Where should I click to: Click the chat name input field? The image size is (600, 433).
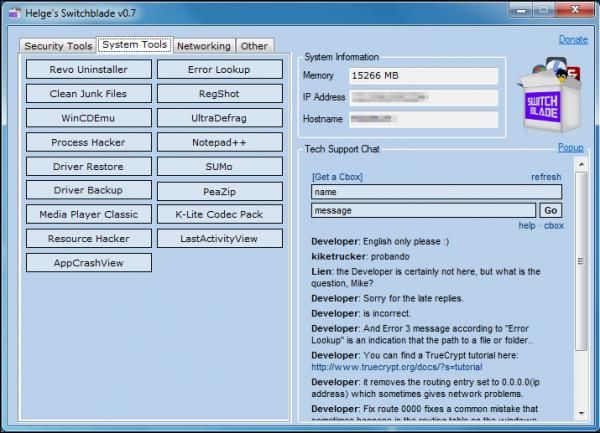436,192
